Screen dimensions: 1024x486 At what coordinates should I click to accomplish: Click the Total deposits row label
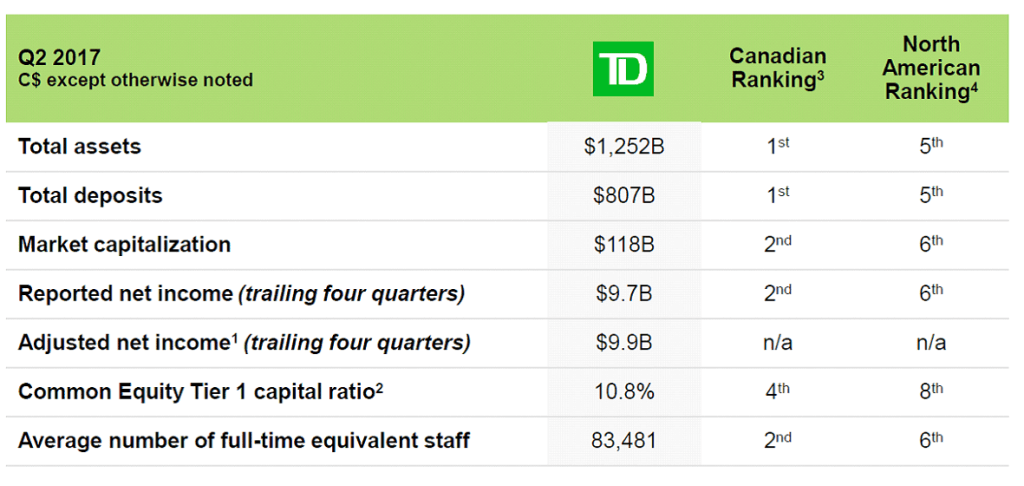pos(90,195)
